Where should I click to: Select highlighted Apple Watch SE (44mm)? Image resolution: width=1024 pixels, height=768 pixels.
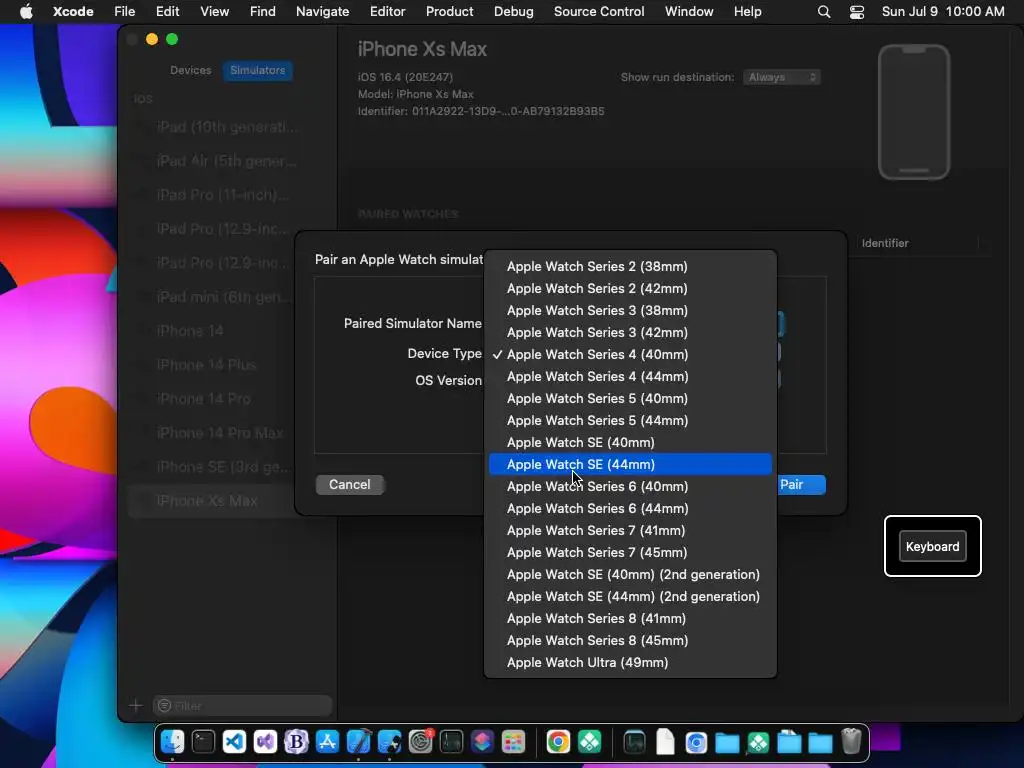tap(630, 464)
